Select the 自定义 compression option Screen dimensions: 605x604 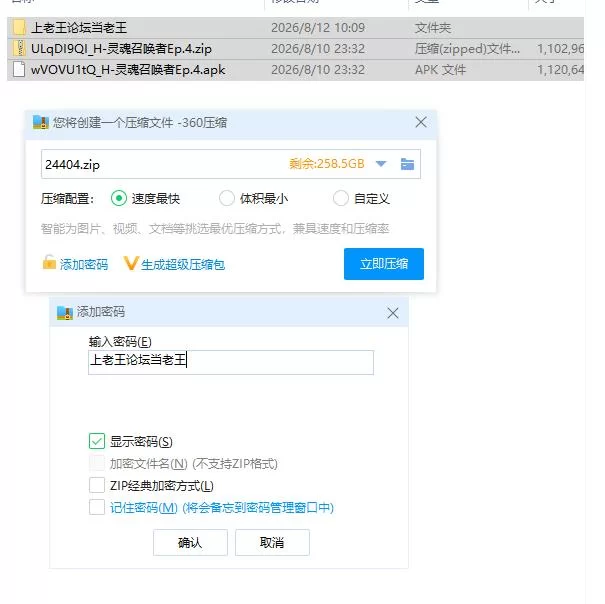[x=341, y=198]
